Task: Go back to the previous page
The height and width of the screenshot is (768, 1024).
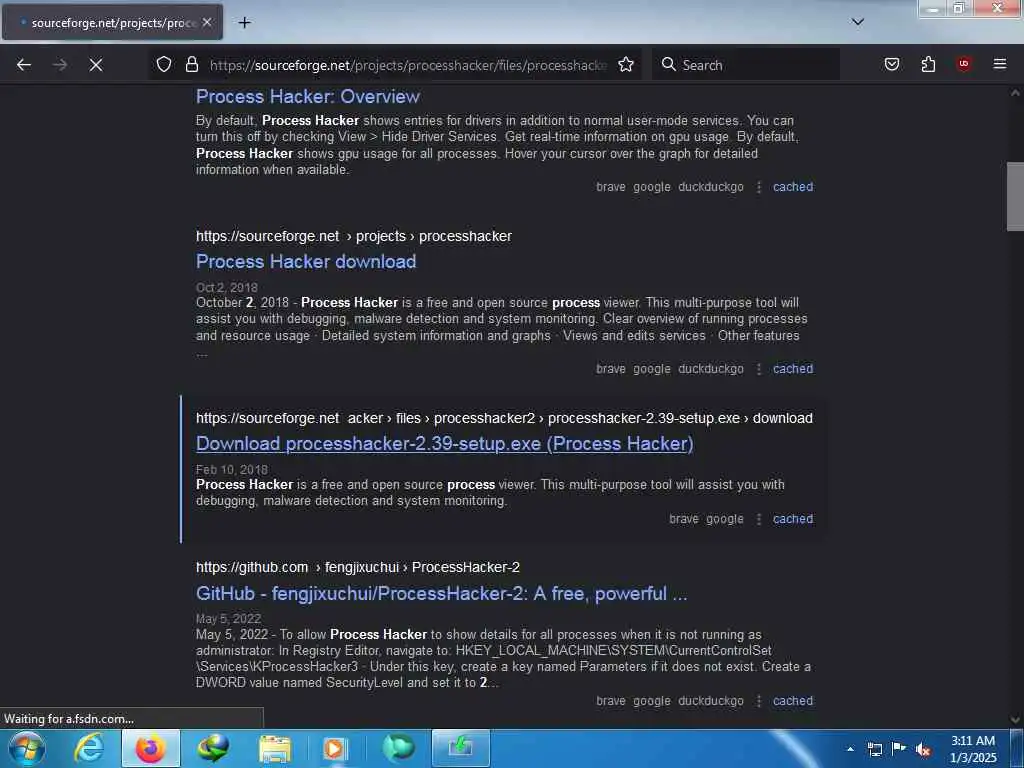Action: pos(24,65)
